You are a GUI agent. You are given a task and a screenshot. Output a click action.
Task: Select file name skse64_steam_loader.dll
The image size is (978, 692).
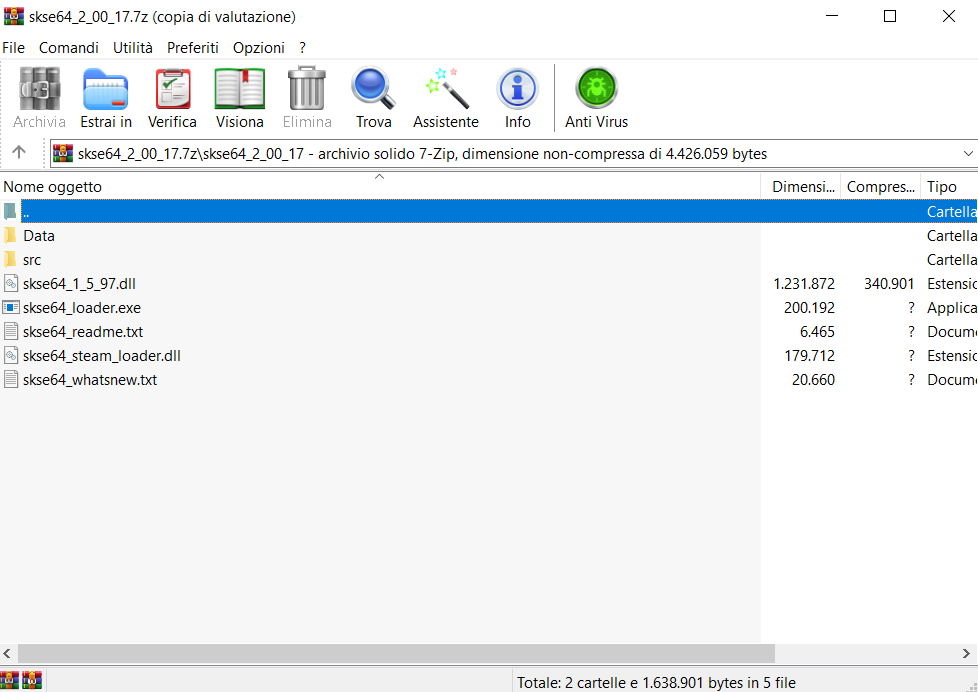pos(102,356)
